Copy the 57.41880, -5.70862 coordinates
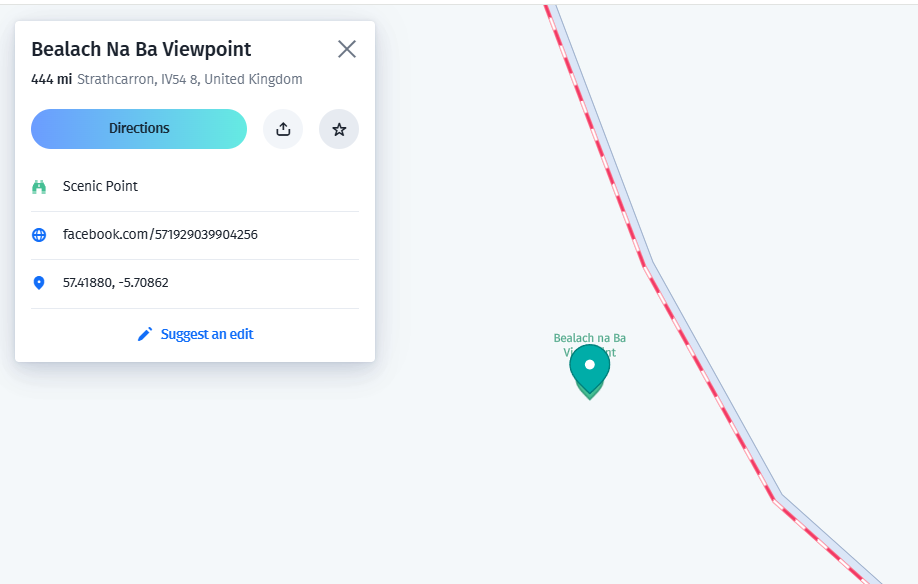Image resolution: width=918 pixels, height=584 pixels. point(115,283)
